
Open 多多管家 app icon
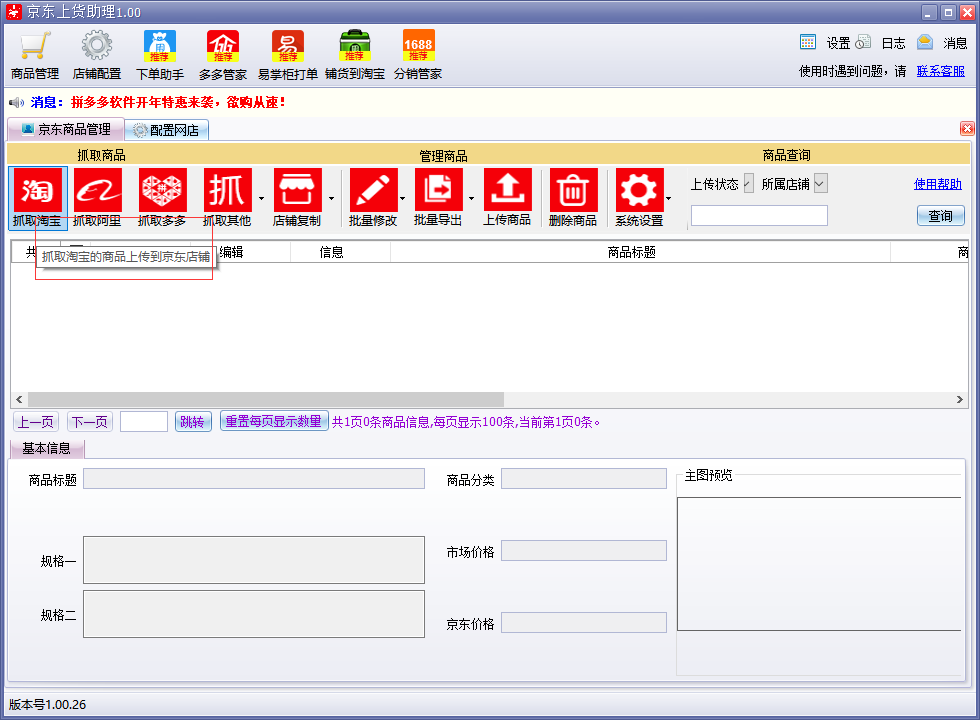(223, 55)
